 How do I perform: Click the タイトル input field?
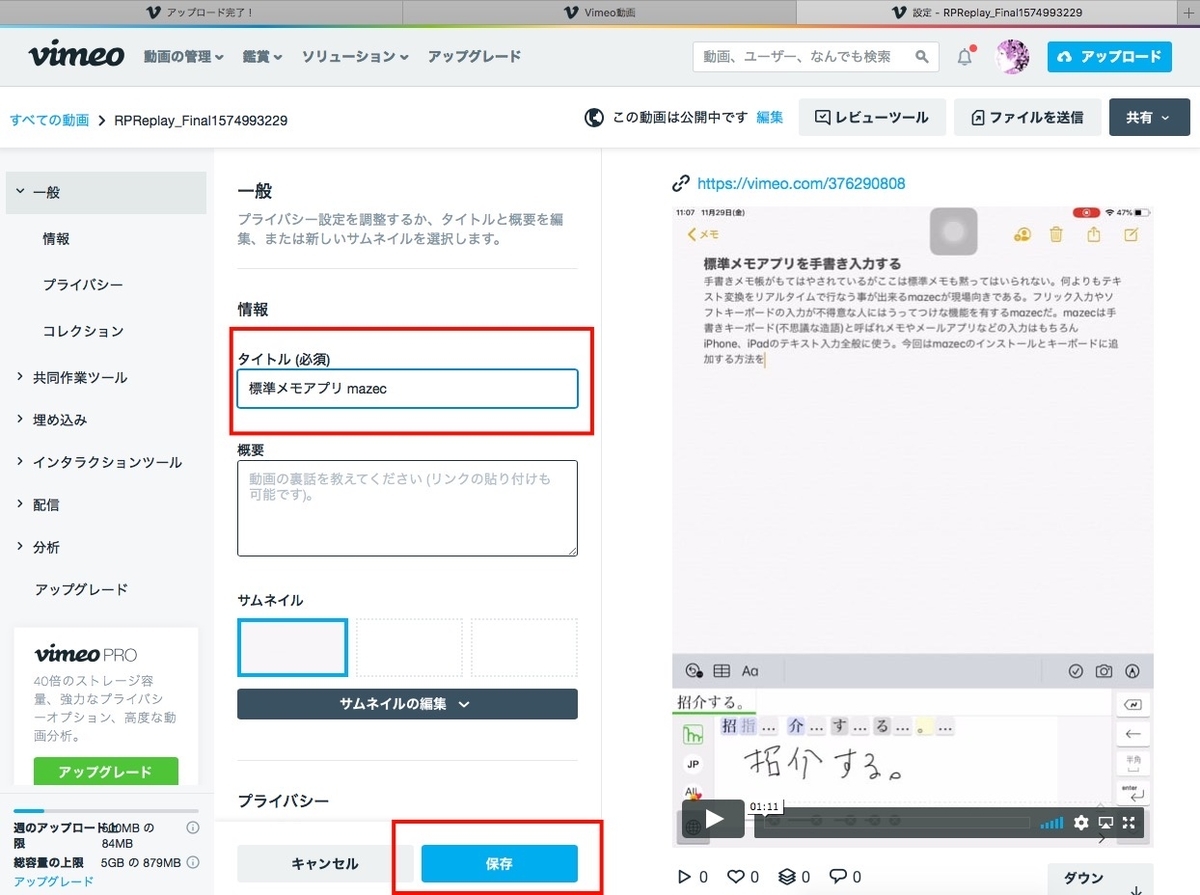pyautogui.click(x=407, y=389)
